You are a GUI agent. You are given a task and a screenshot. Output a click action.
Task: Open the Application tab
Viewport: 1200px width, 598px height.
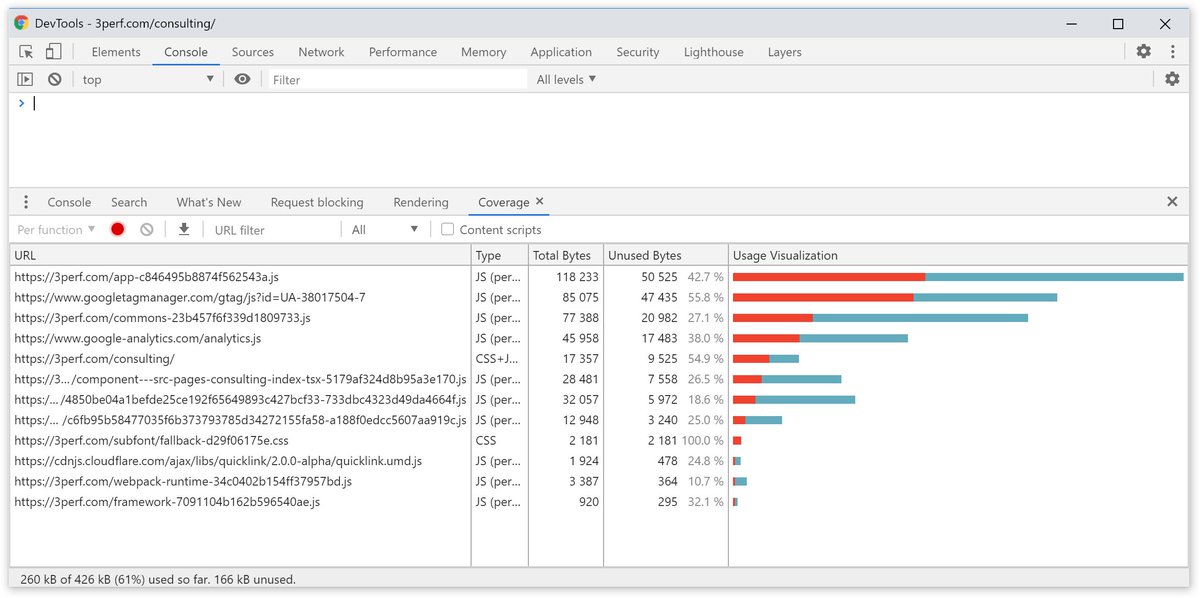[x=561, y=52]
